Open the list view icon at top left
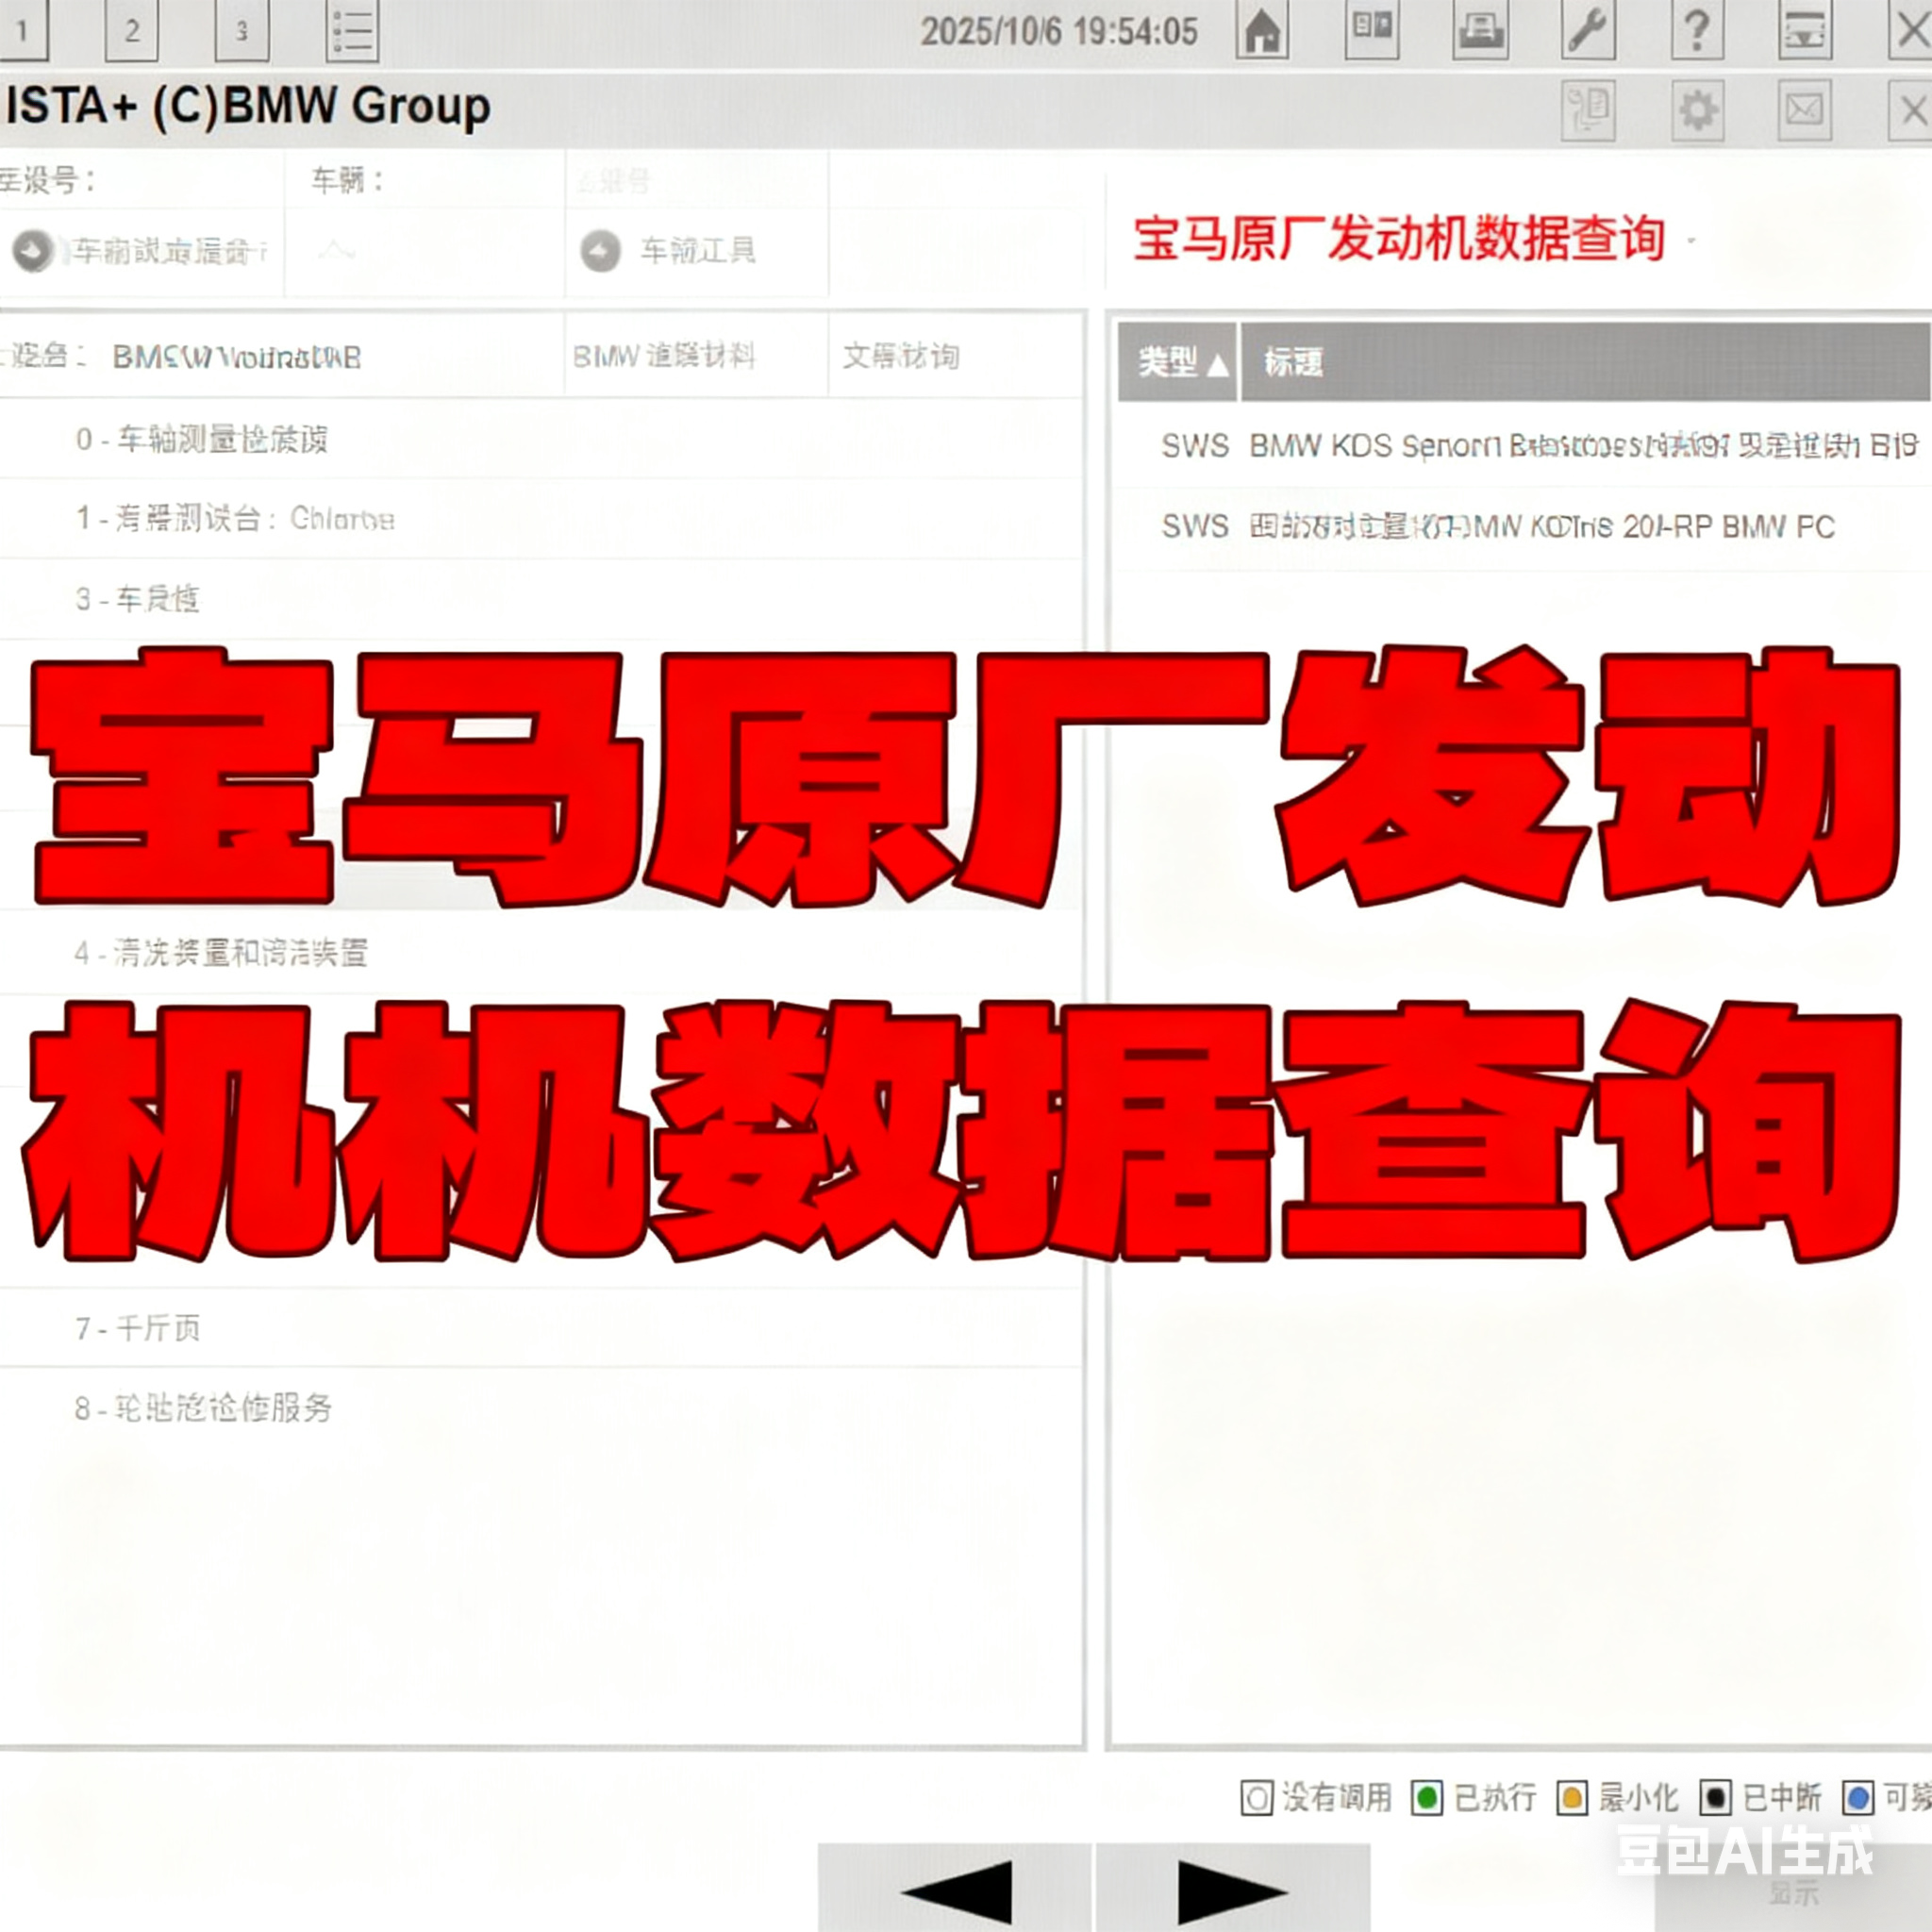Image resolution: width=1932 pixels, height=1932 pixels. click(352, 30)
